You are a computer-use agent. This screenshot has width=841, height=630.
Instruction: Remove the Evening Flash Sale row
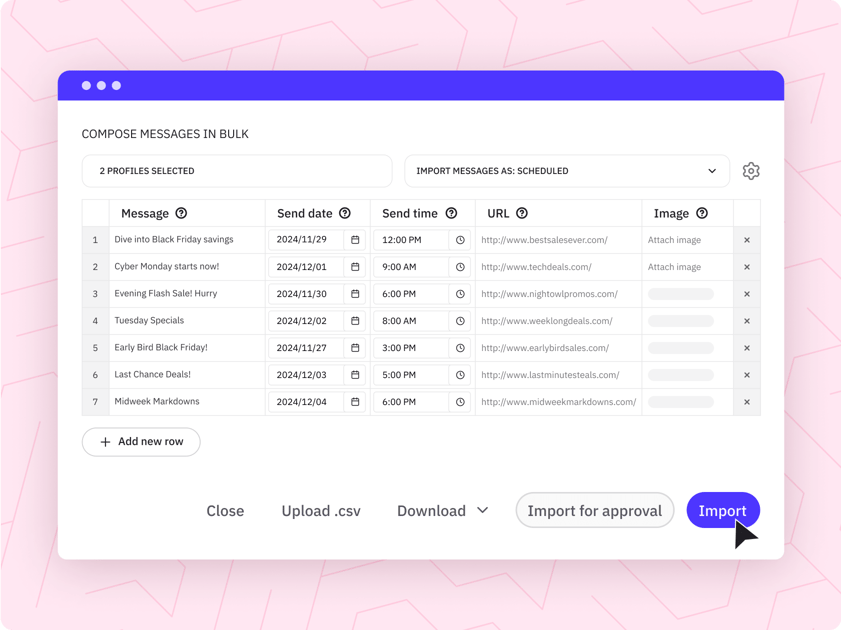pyautogui.click(x=747, y=294)
